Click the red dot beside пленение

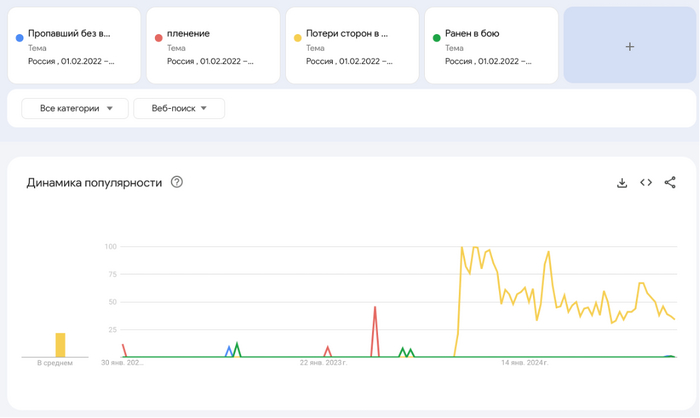(159, 38)
